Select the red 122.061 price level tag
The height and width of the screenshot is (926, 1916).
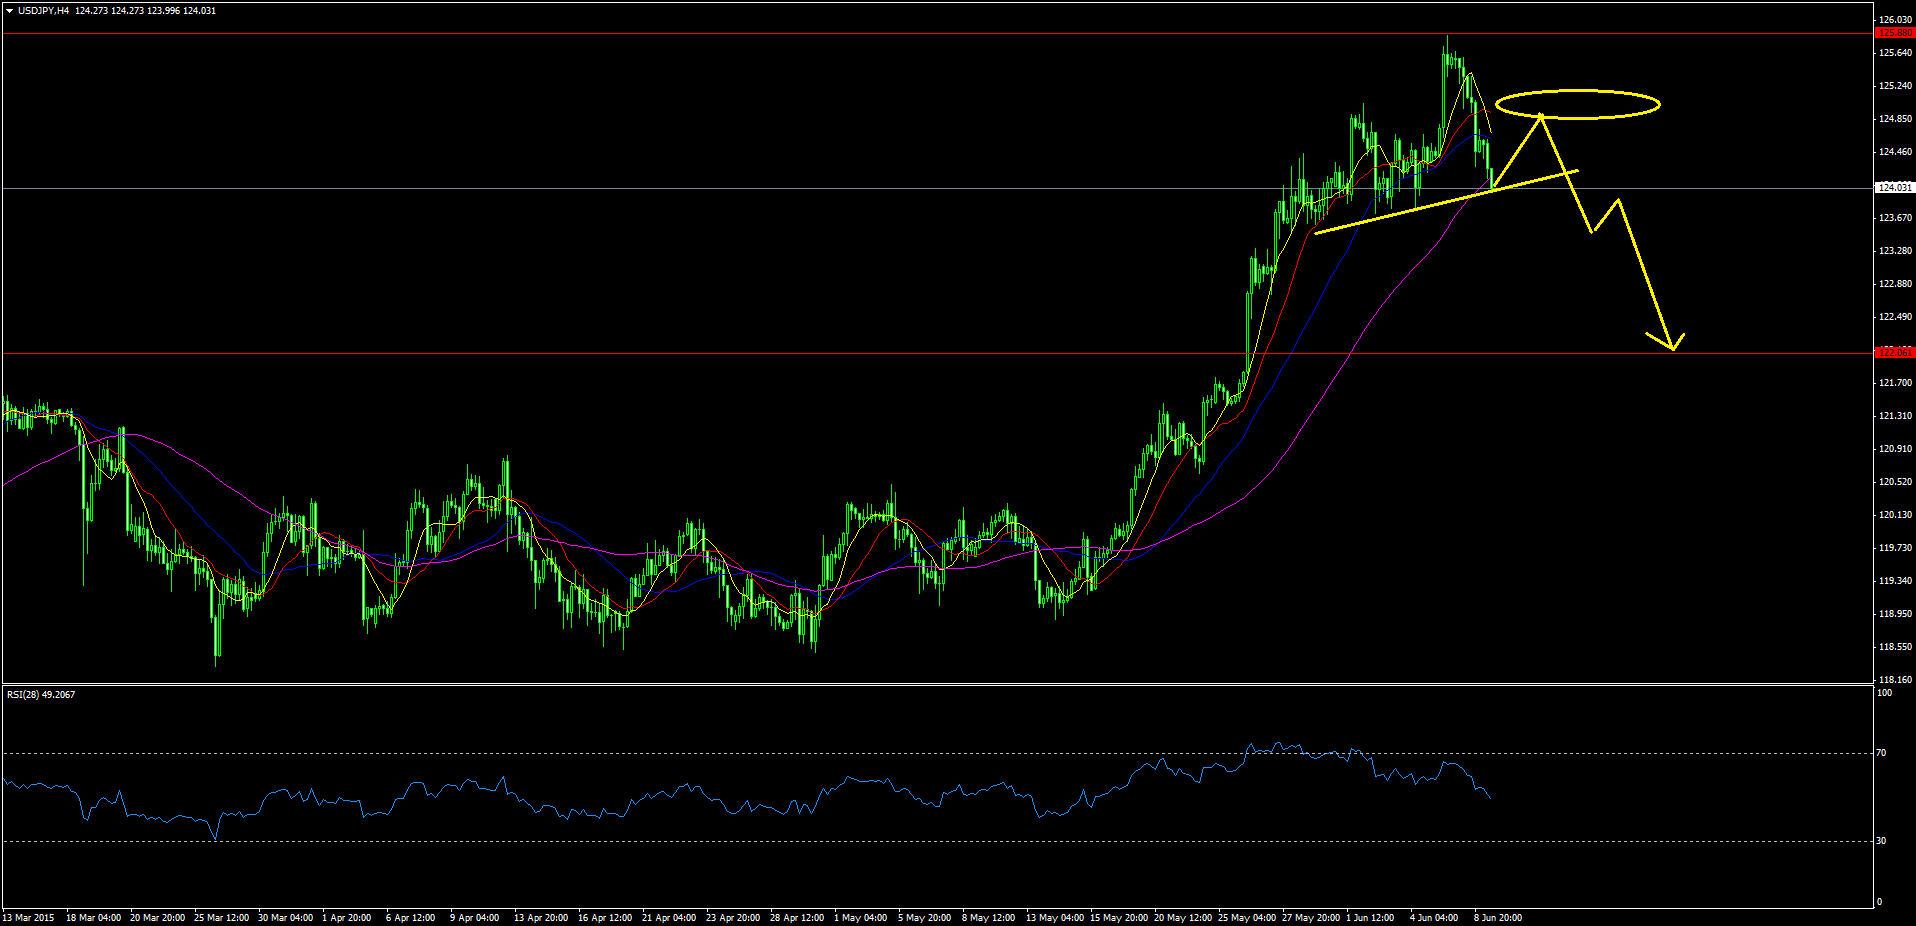click(1895, 352)
